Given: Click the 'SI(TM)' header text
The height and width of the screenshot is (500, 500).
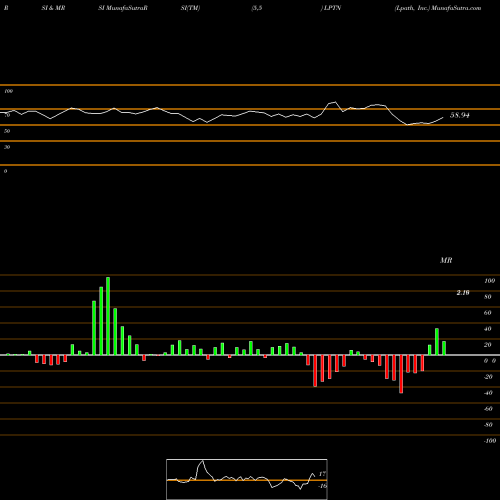Looking at the screenshot, I should (x=190, y=8).
